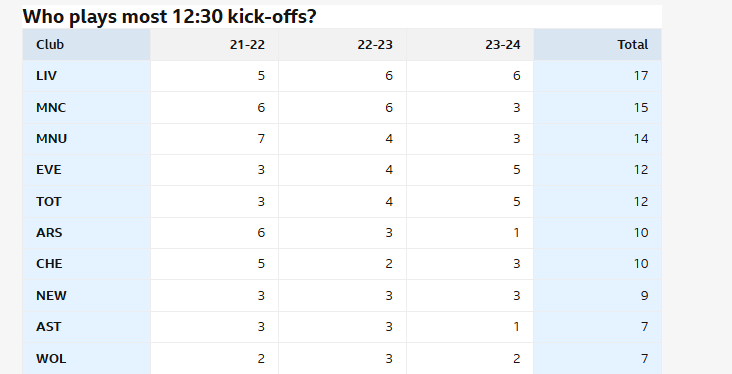Viewport: 732px width, 374px height.
Task: Click the Total column header
Action: [x=598, y=44]
